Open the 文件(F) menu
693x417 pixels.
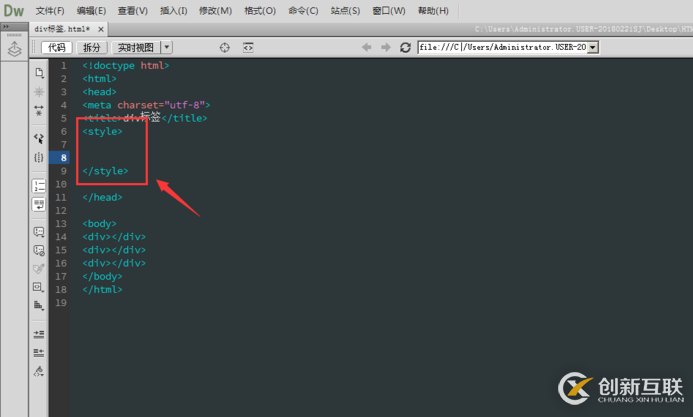[50, 11]
